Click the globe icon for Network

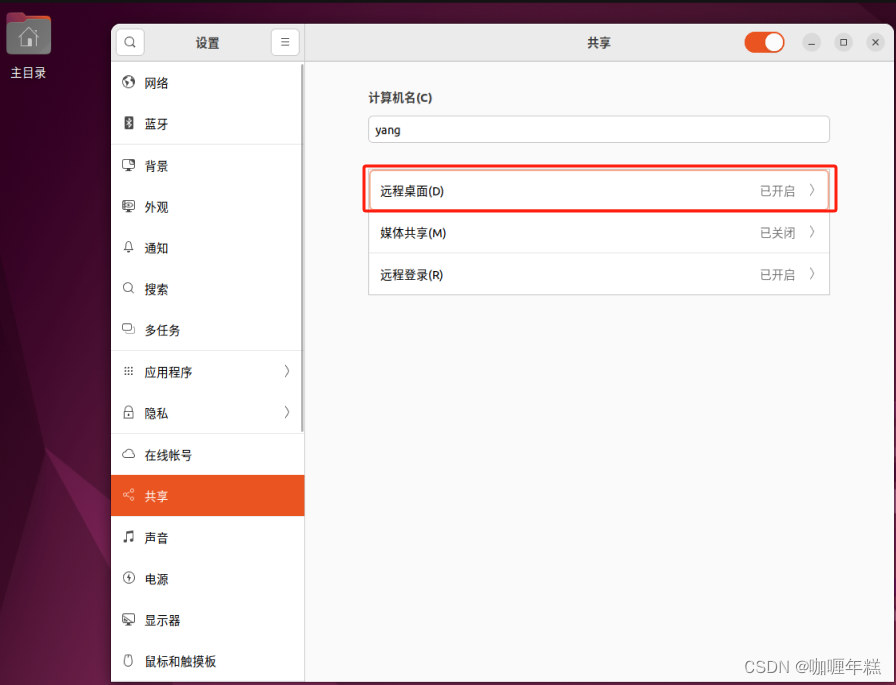(129, 82)
